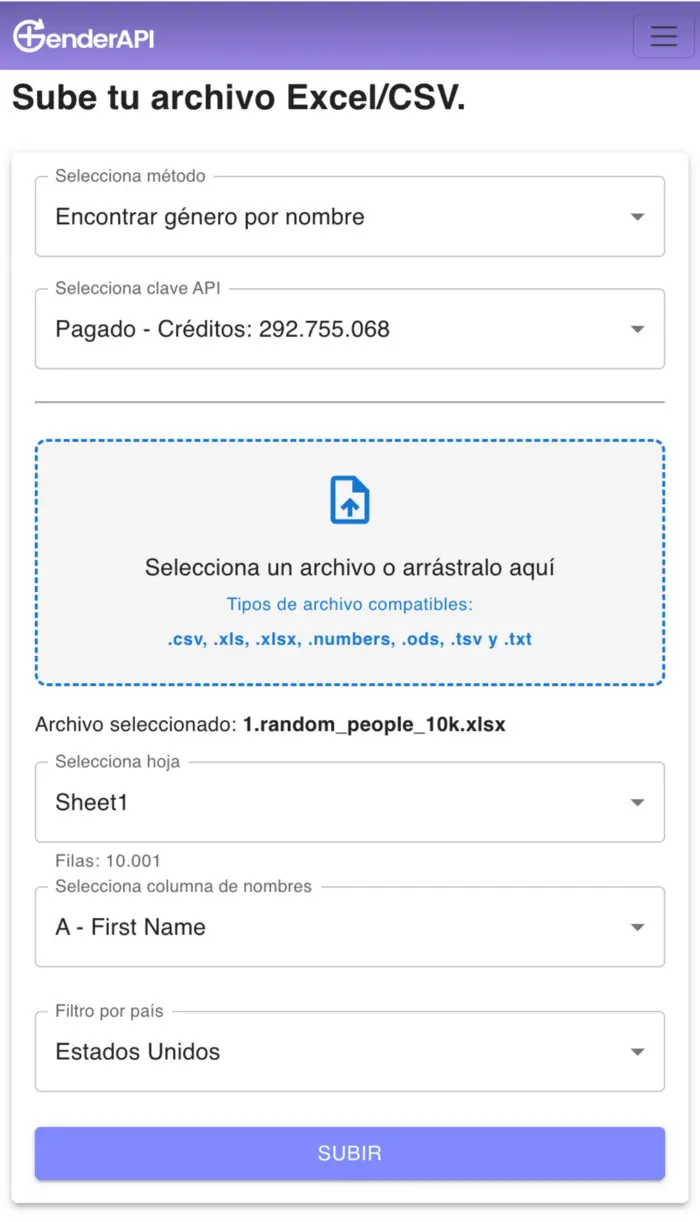Expand the sheet selection arrow
Screen dimensions: 700x1222
[637, 802]
